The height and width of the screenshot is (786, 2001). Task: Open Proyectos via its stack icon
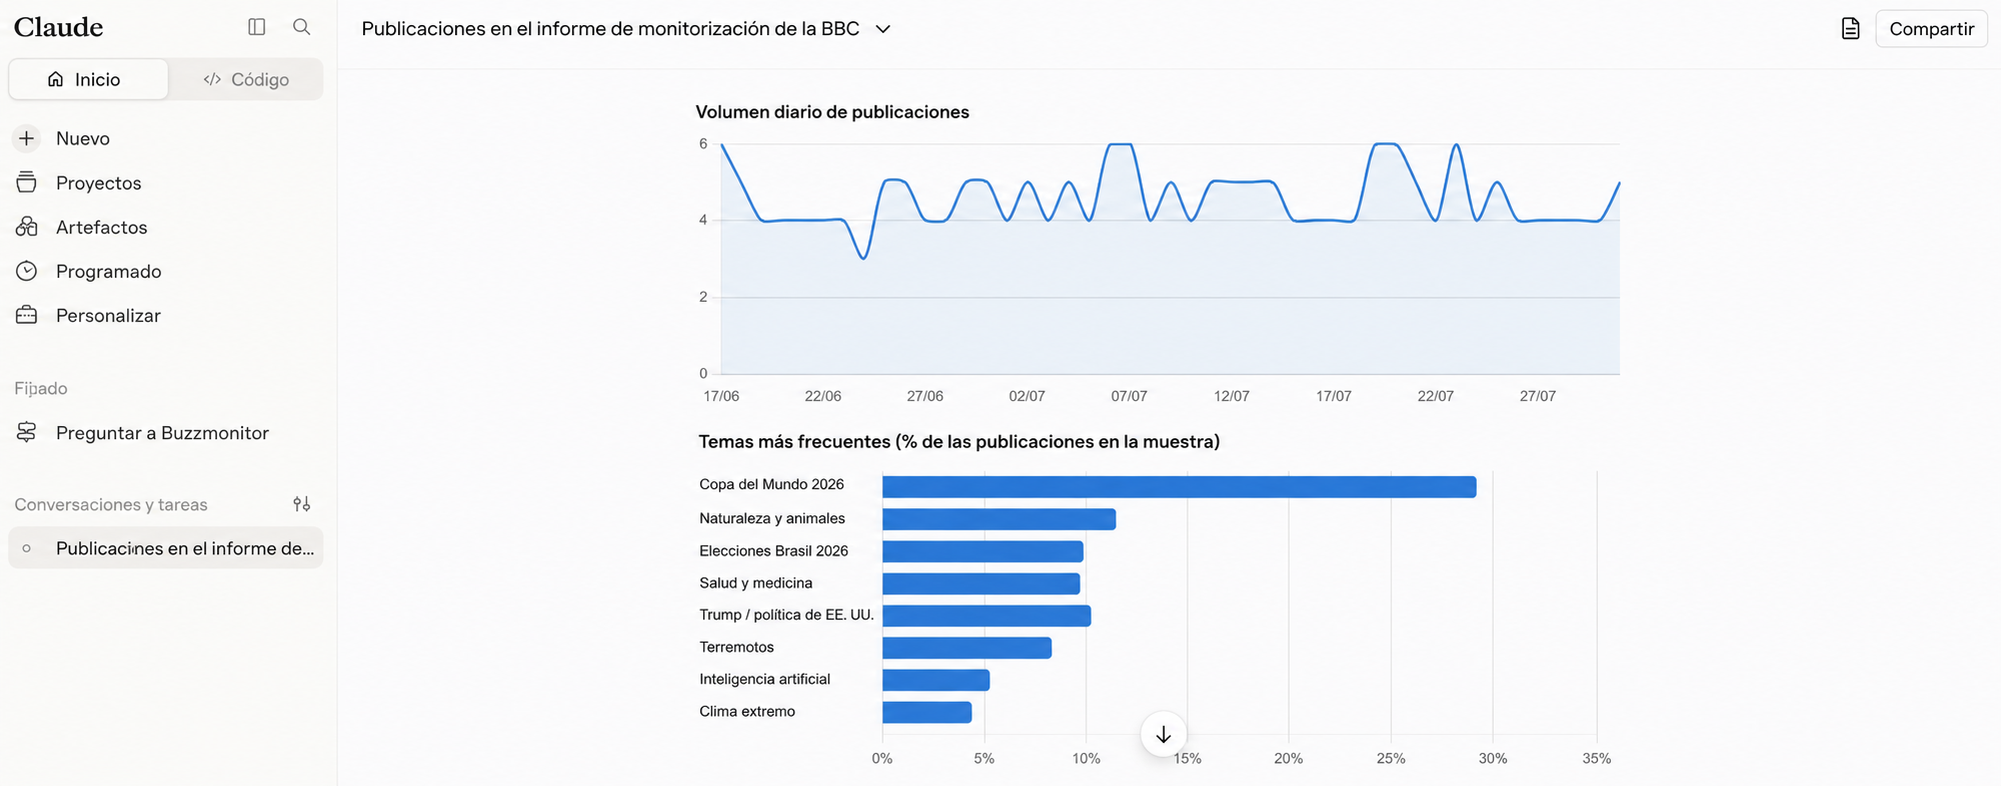27,182
